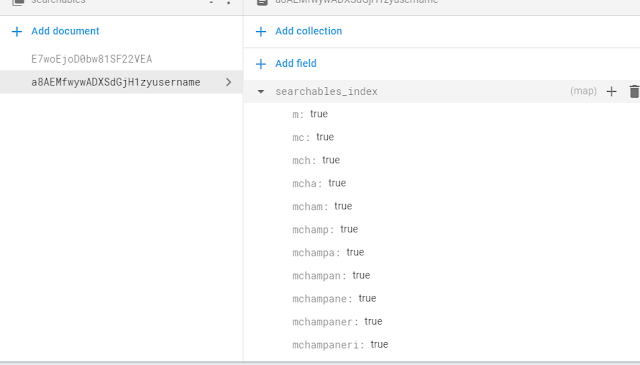Add a nested field to searchables_index map

click(611, 91)
